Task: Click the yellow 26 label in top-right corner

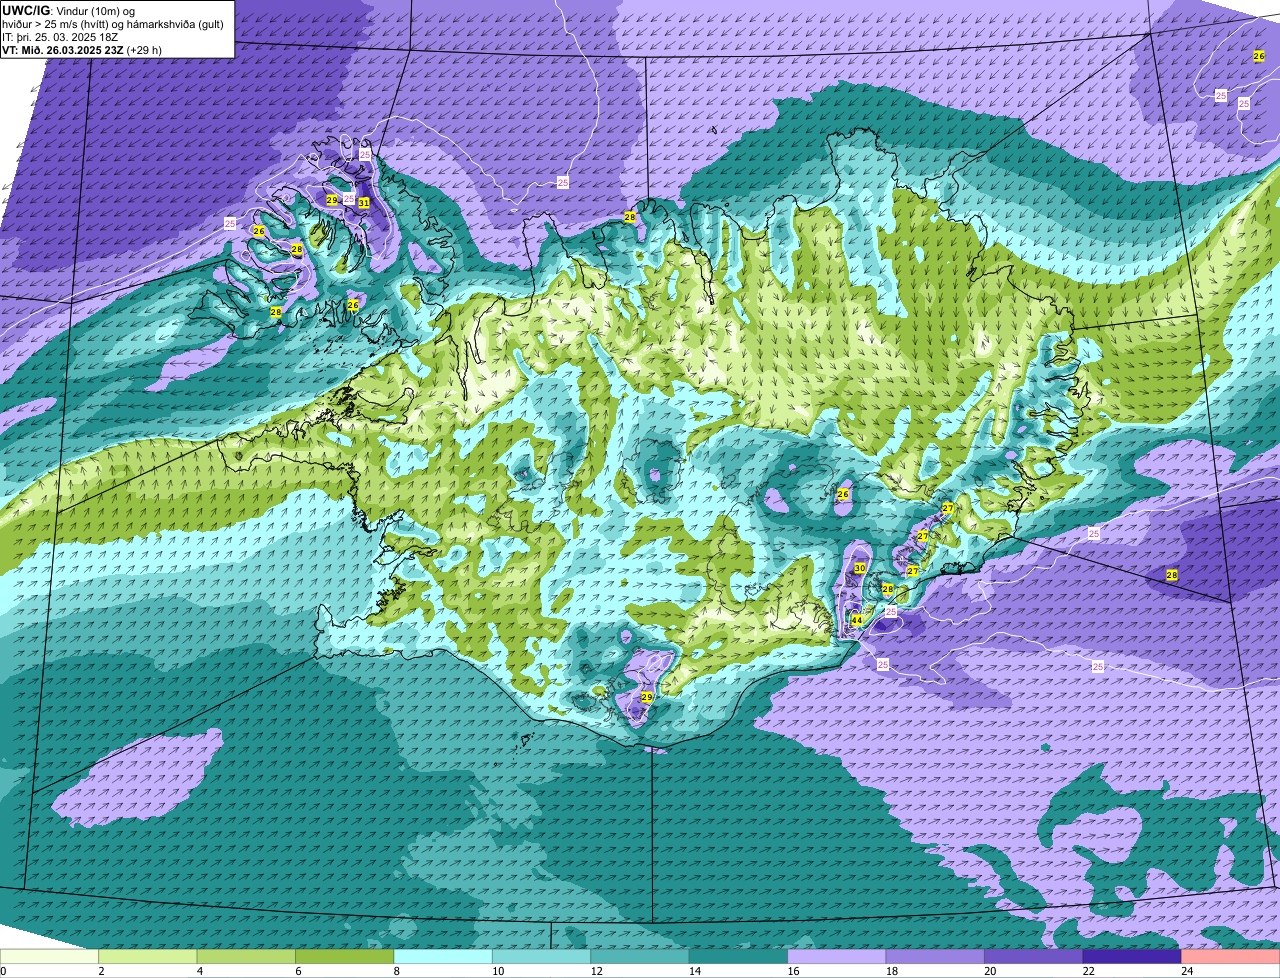Action: (x=1259, y=56)
